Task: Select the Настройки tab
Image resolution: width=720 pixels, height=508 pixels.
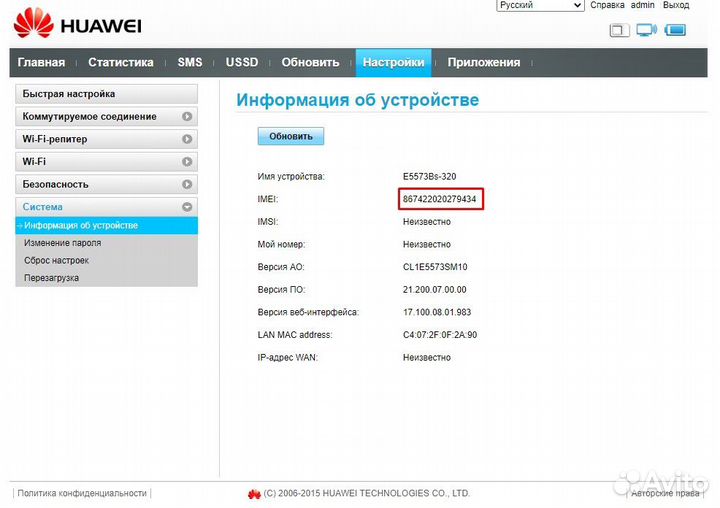Action: point(394,62)
